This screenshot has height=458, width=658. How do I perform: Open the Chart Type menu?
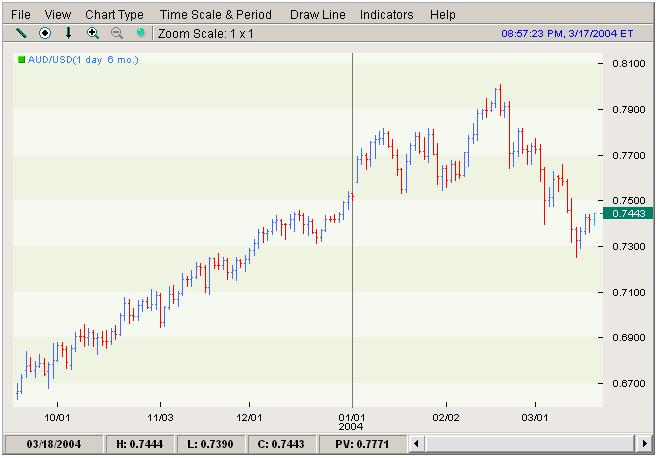click(x=114, y=15)
